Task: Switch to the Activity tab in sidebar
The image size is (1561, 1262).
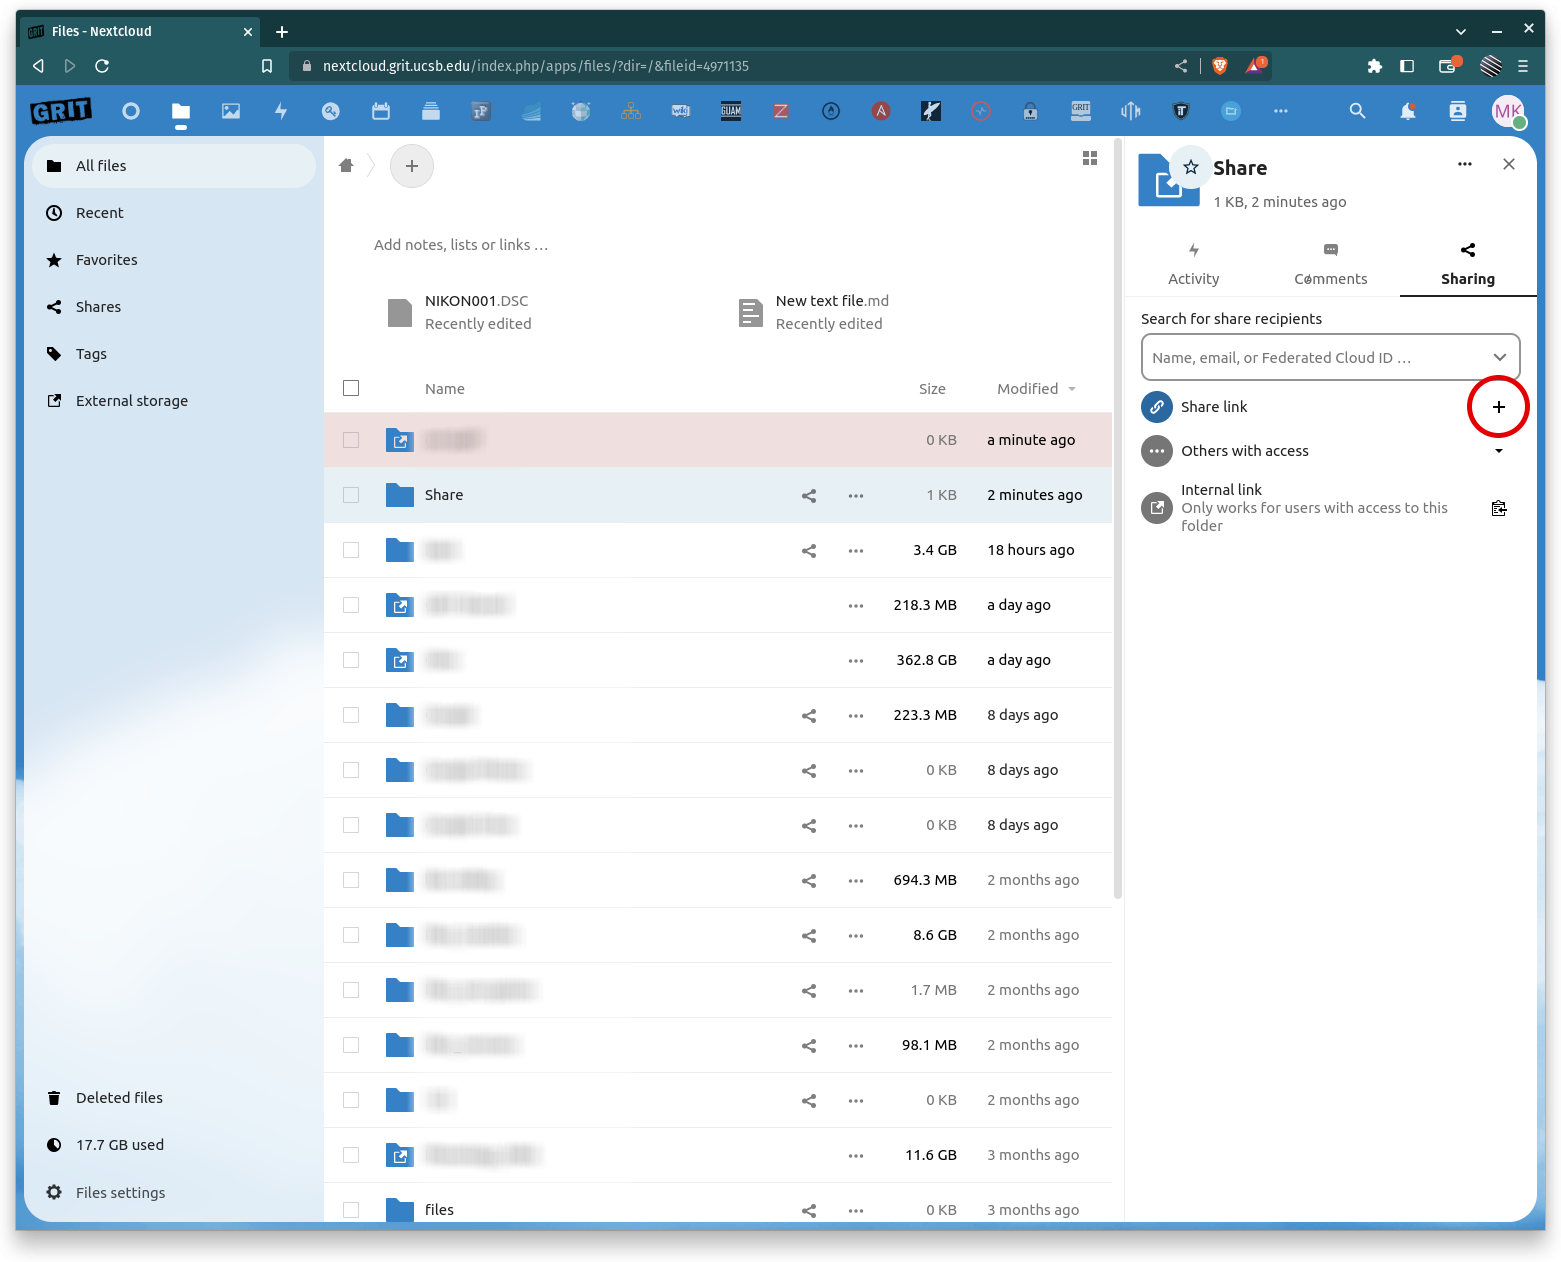Action: [x=1194, y=264]
